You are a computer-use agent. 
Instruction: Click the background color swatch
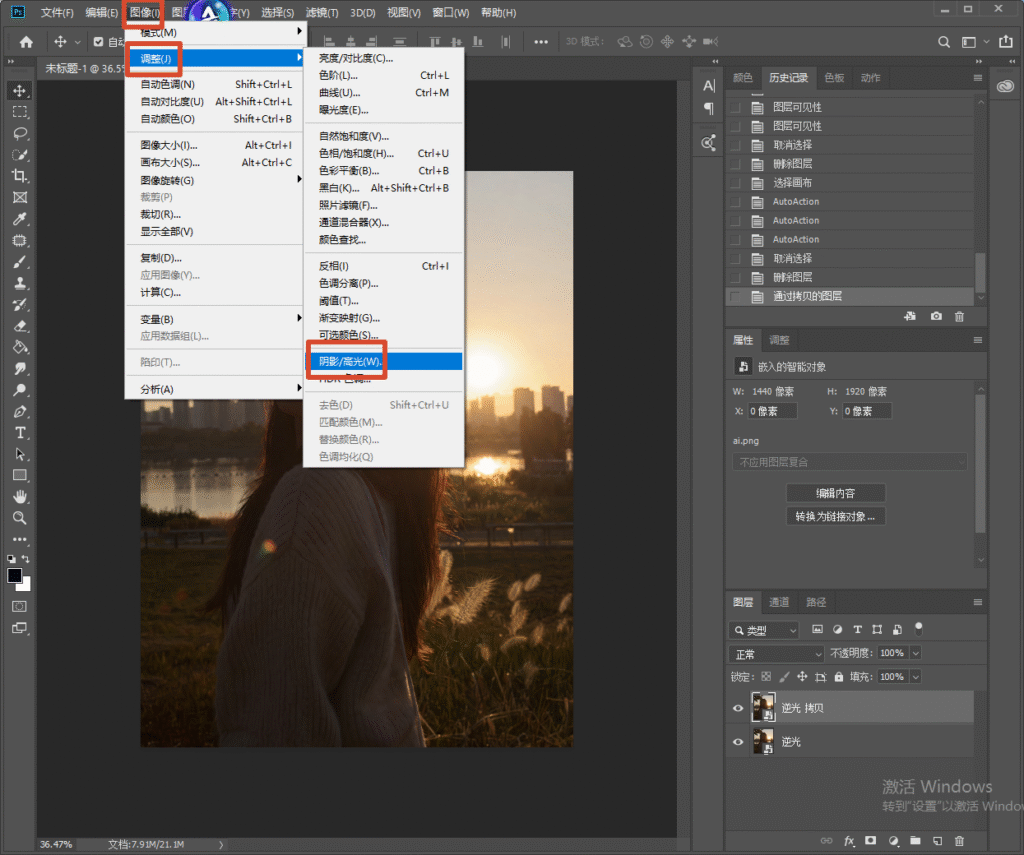pos(26,585)
